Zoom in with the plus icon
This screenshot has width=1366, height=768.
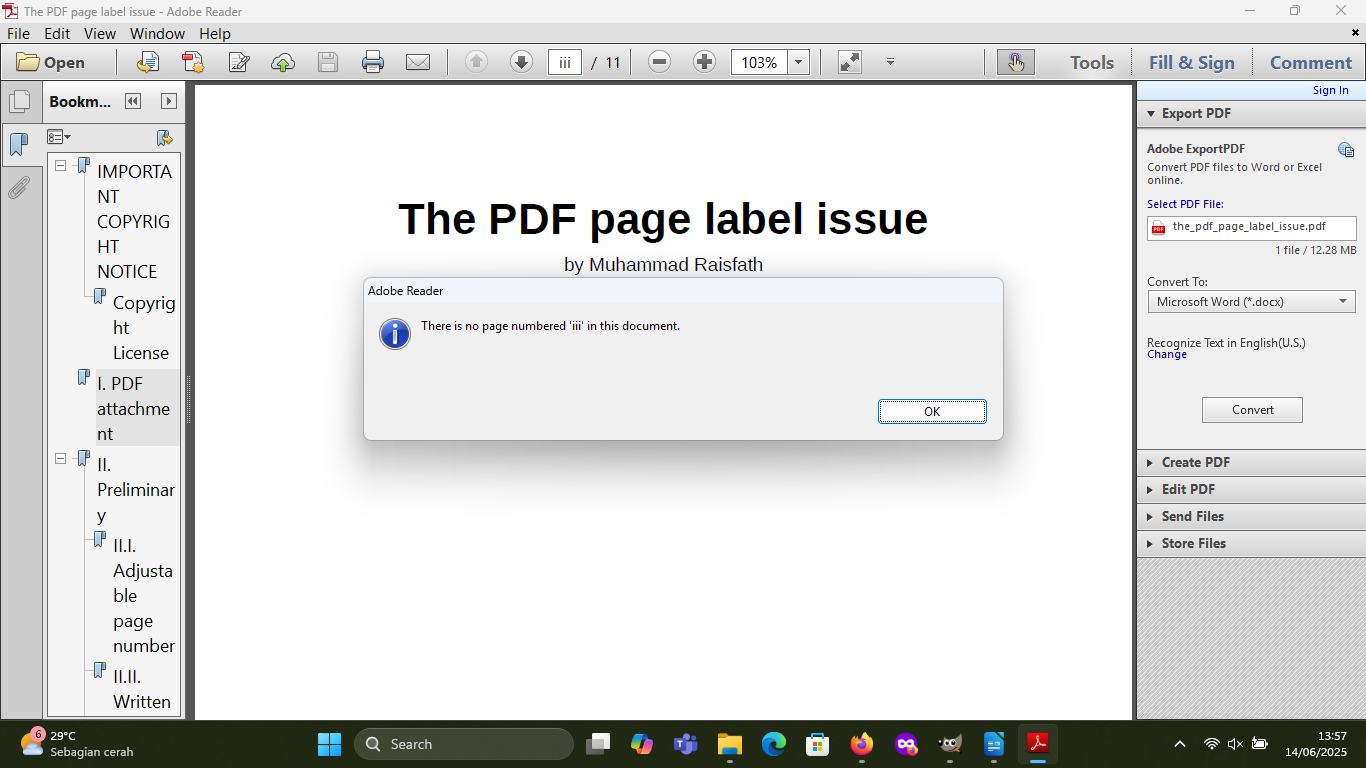(704, 62)
